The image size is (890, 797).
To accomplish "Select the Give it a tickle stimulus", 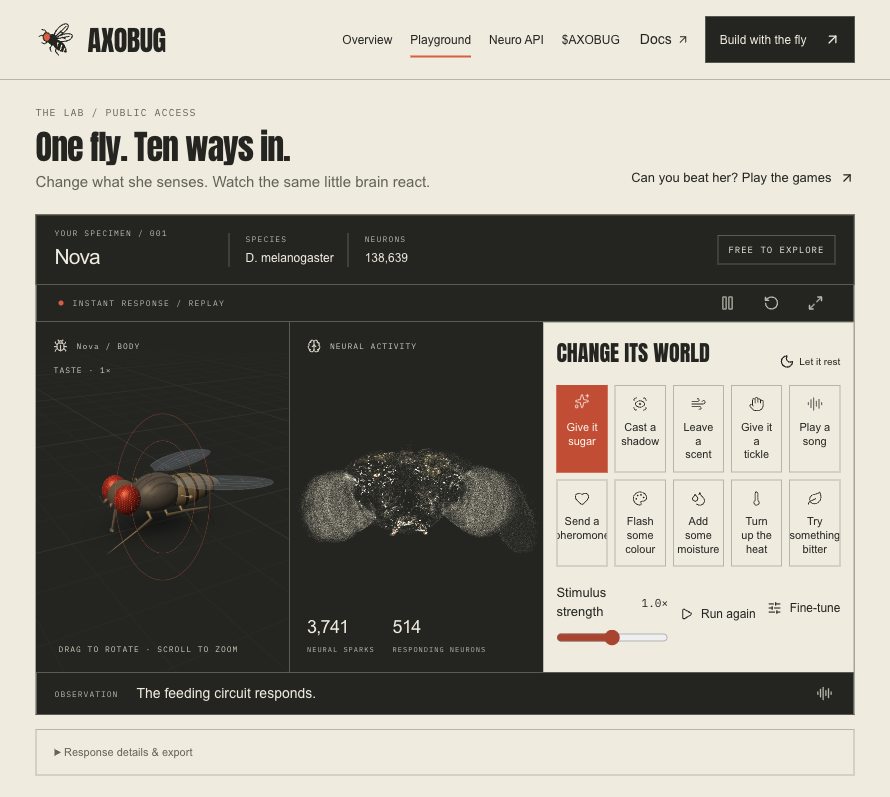I will click(x=756, y=429).
